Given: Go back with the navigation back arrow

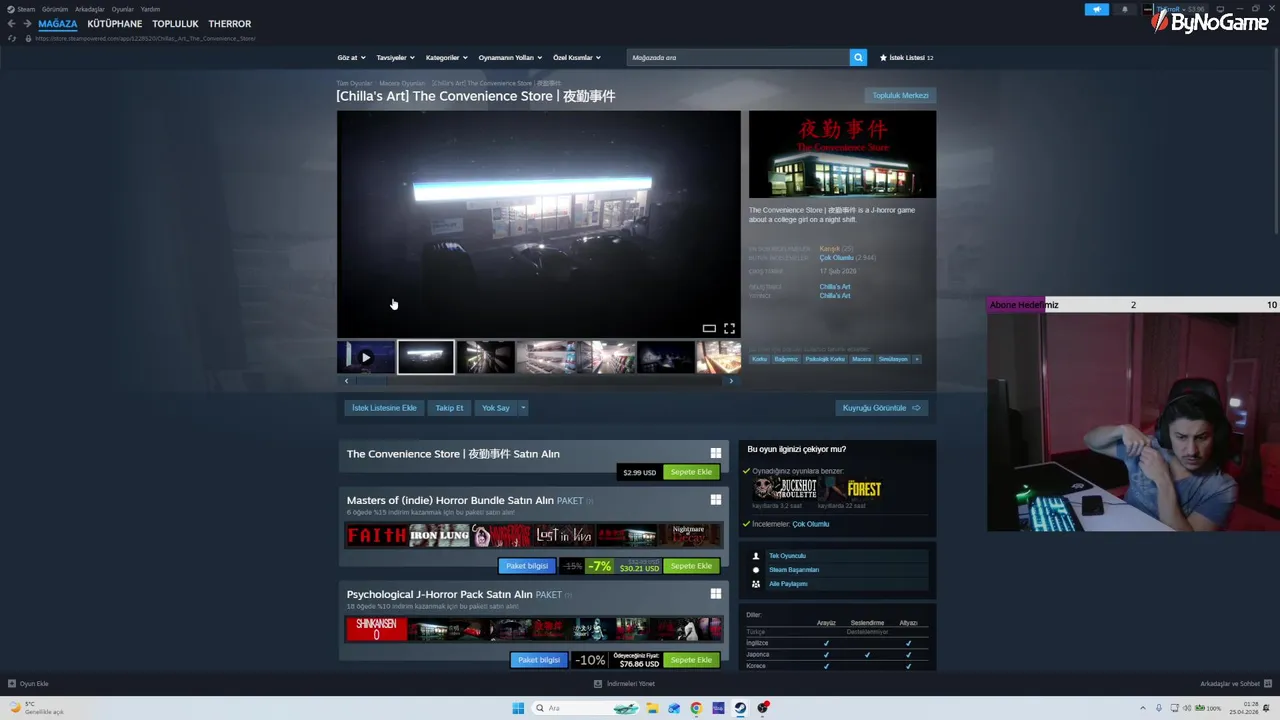Looking at the screenshot, I should 11,24.
